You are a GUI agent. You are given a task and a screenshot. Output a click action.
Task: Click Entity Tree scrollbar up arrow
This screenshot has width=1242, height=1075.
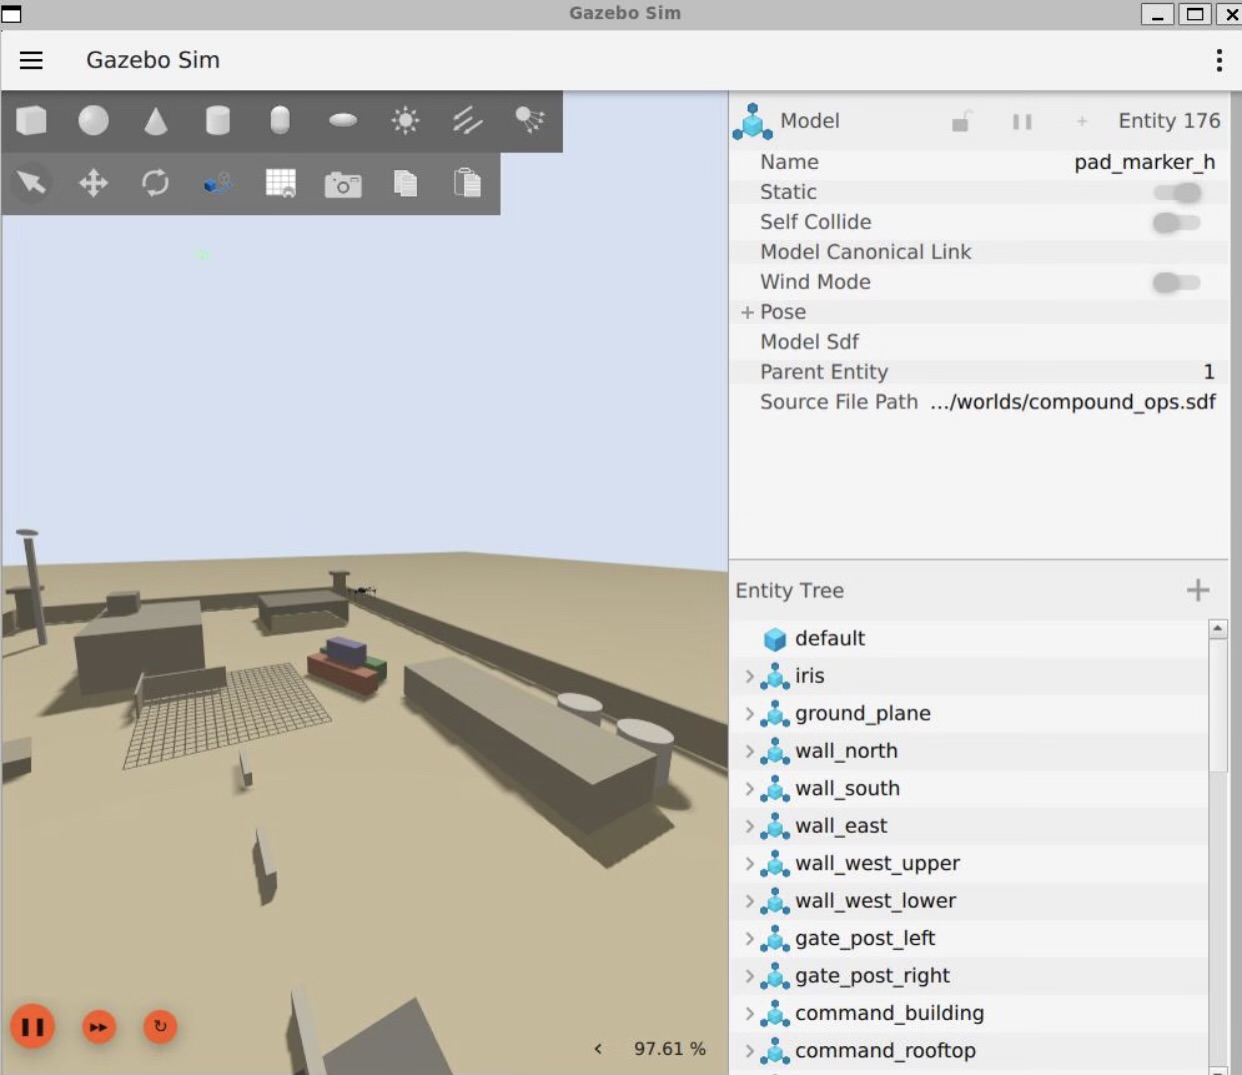click(x=1218, y=629)
